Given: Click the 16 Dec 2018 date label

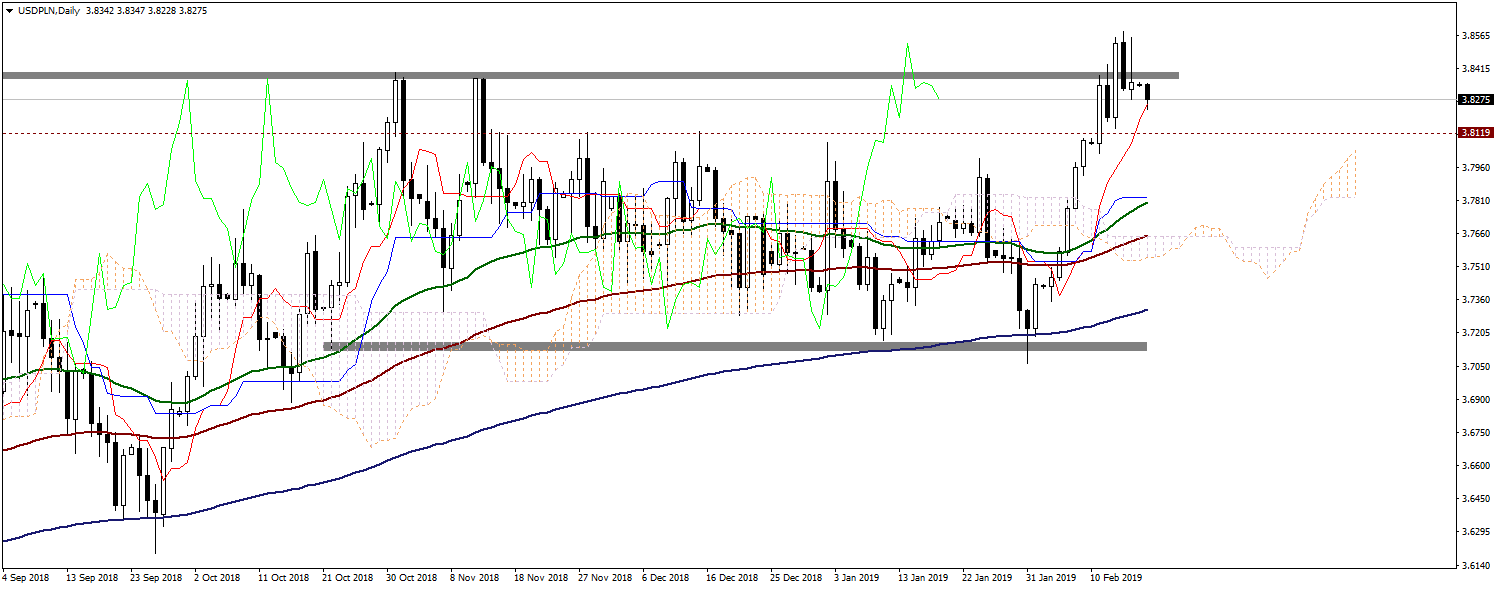Looking at the screenshot, I should click(x=730, y=578).
